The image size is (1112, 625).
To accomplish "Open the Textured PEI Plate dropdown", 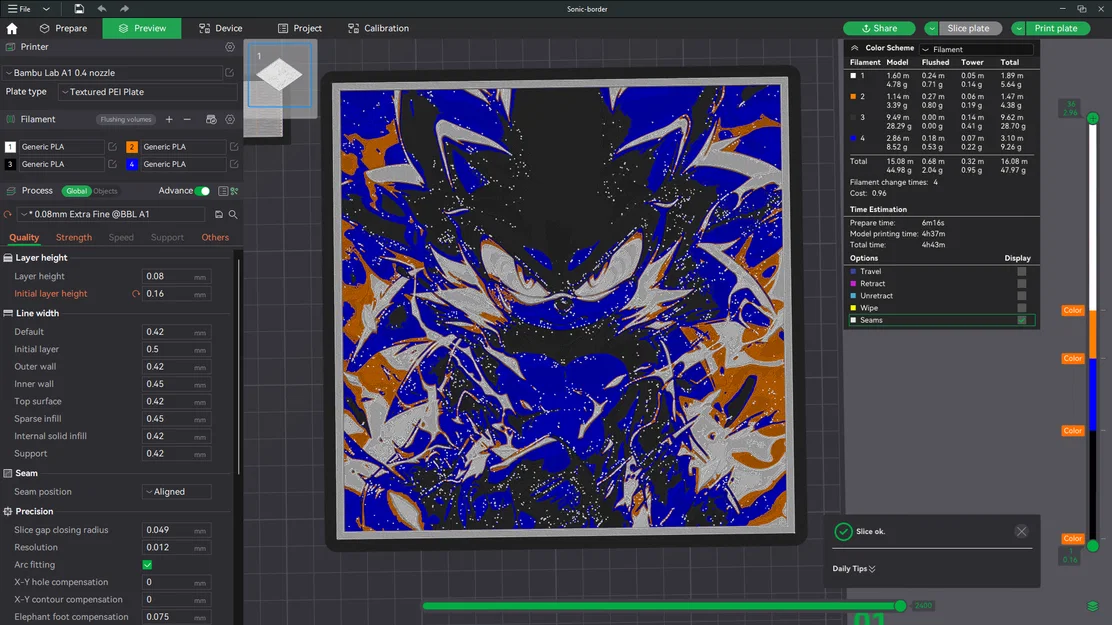I will point(148,91).
